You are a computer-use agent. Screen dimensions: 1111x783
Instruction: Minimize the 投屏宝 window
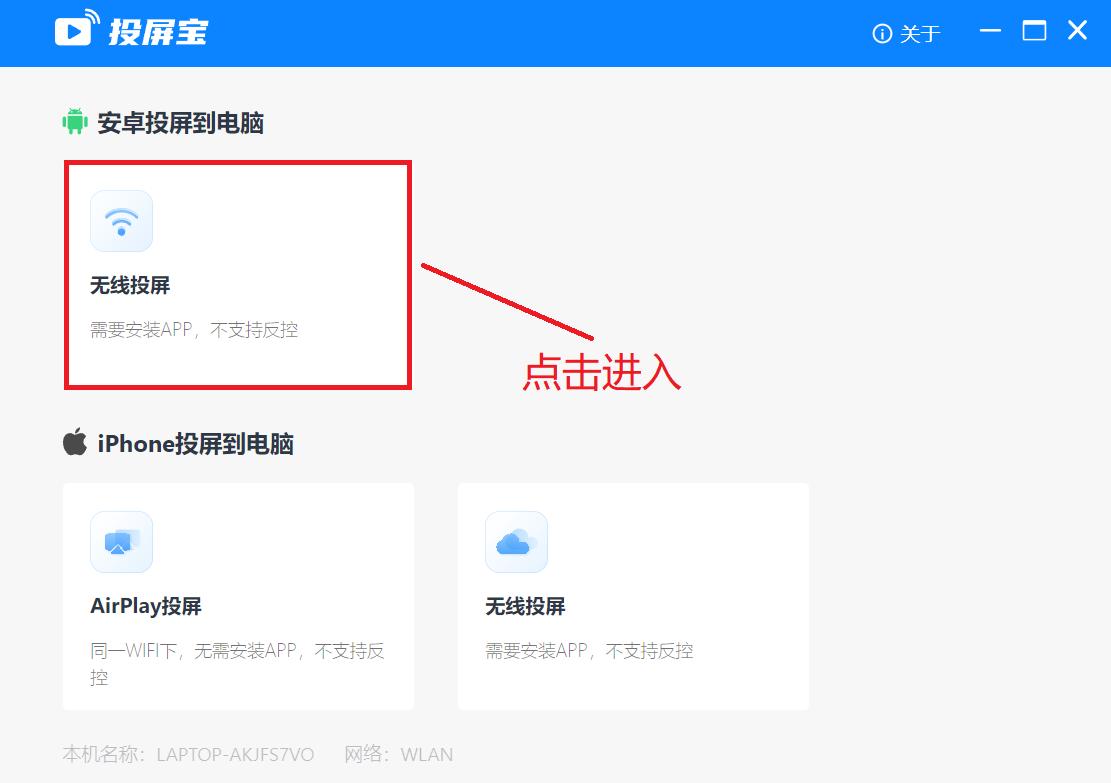(x=990, y=31)
